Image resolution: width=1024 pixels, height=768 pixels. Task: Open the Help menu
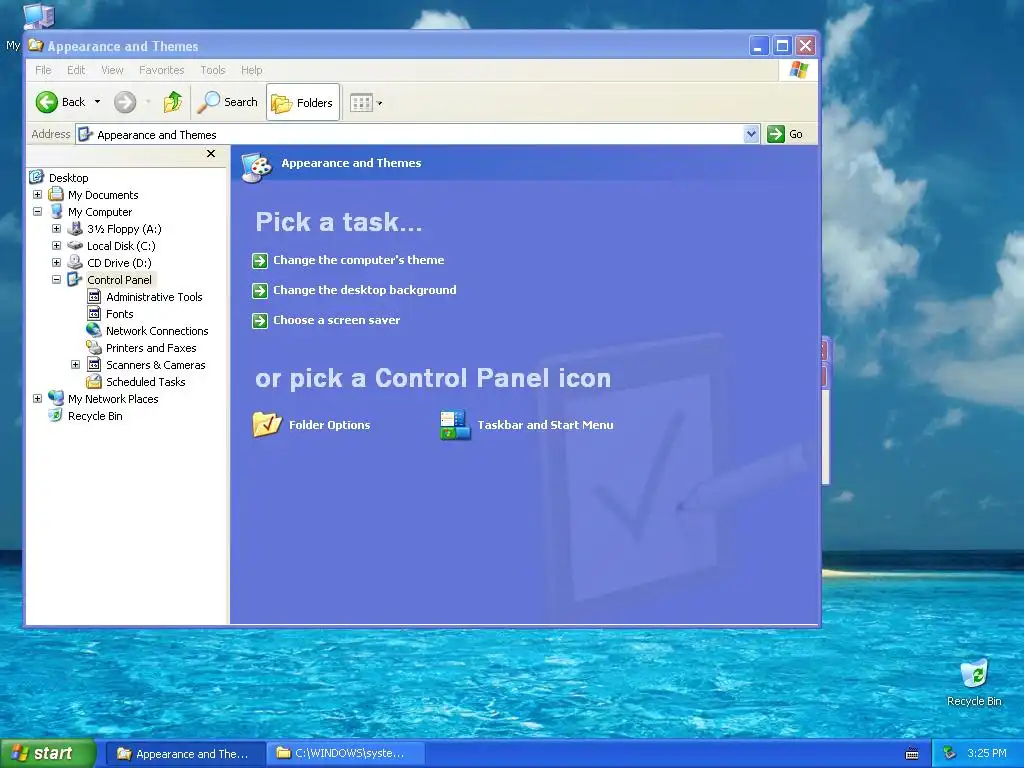[x=251, y=70]
